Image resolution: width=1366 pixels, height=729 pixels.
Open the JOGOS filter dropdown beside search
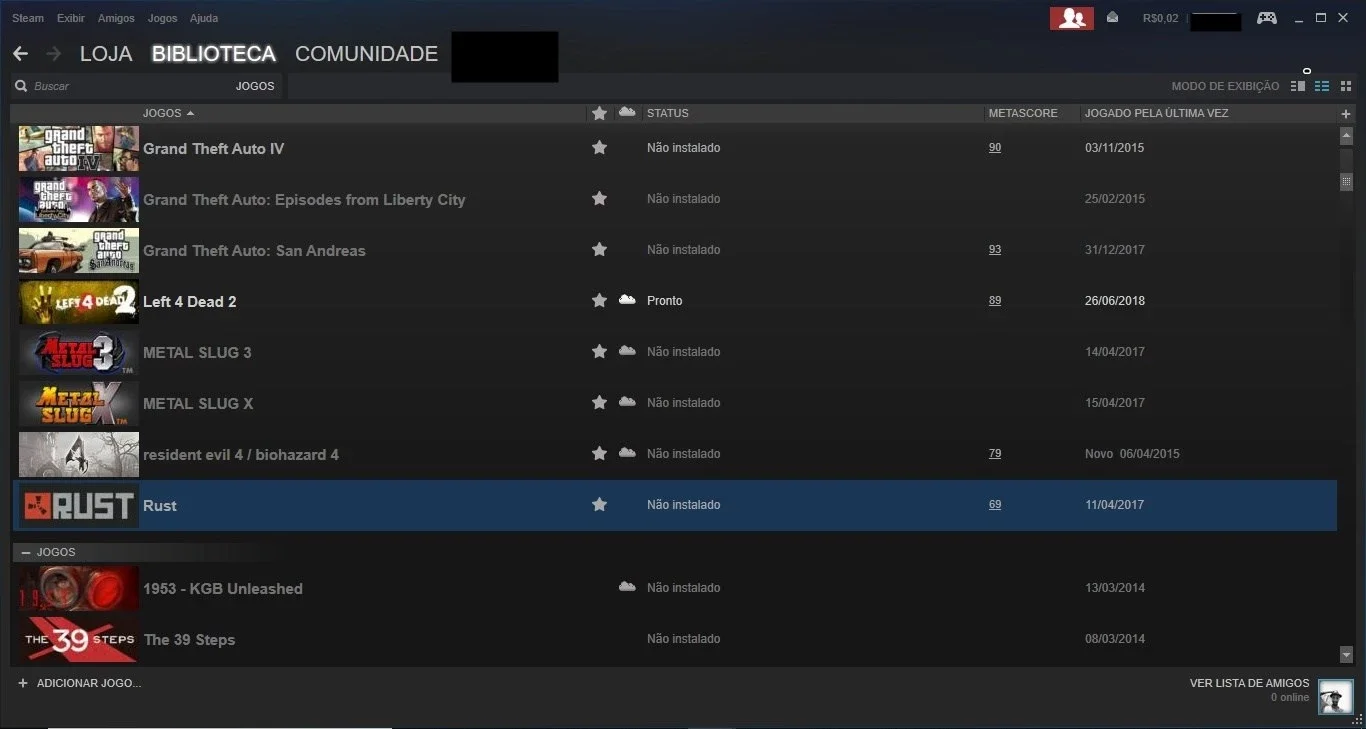pyautogui.click(x=255, y=86)
